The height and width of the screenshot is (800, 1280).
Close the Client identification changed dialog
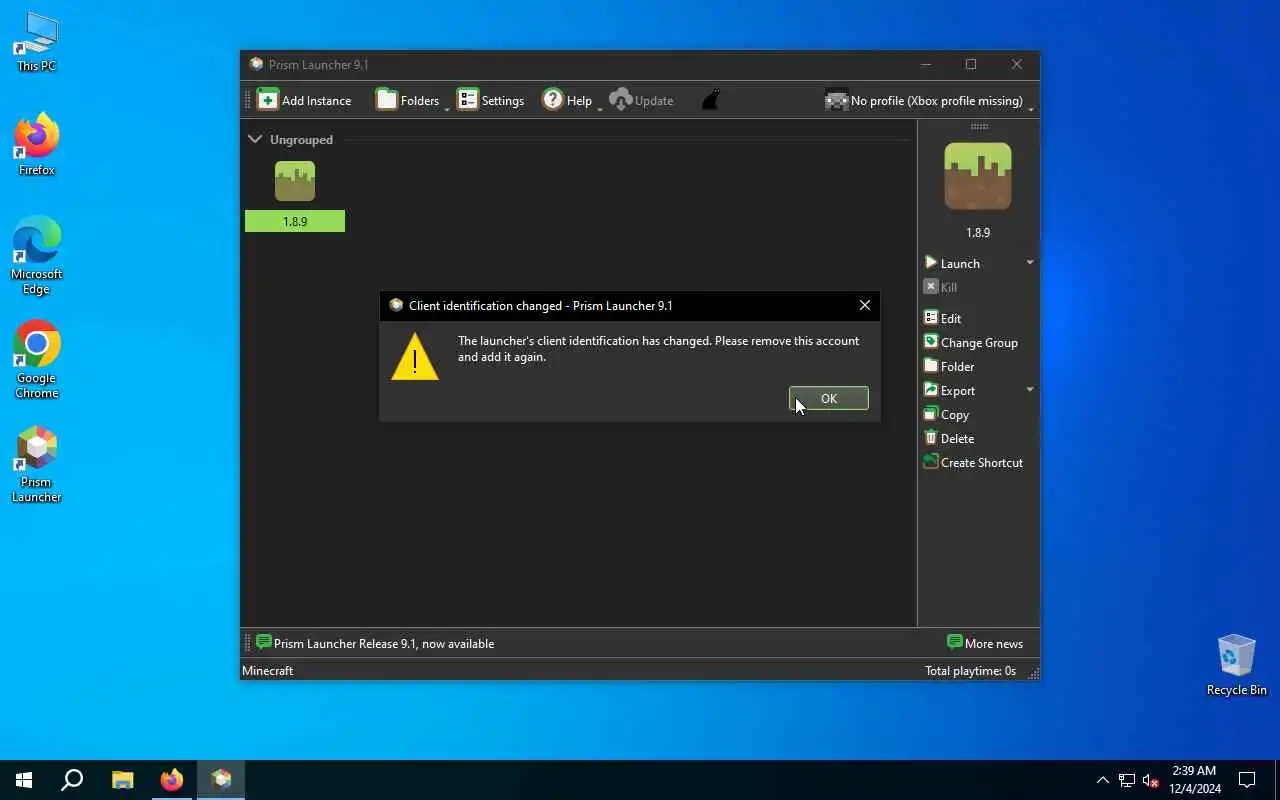865,305
